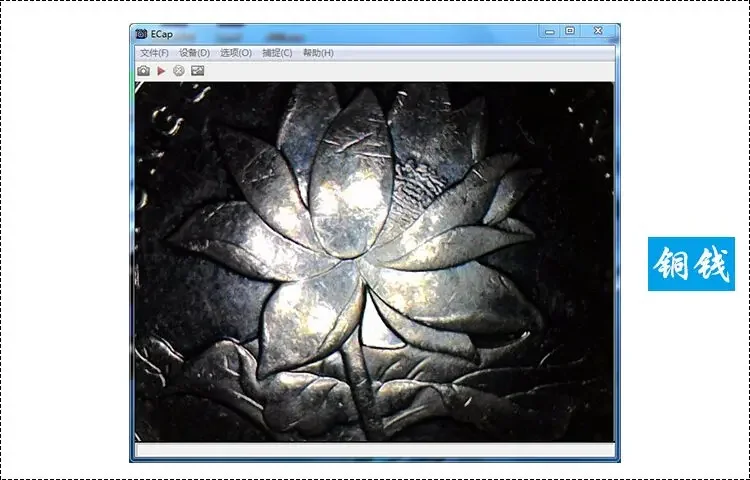Click the ECap app icon in title bar
This screenshot has height=480, width=750.
141,34
